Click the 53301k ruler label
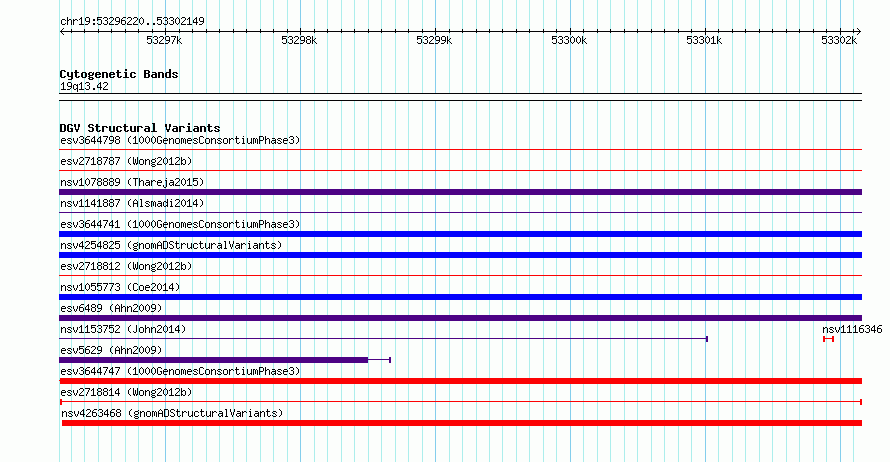 click(x=704, y=40)
